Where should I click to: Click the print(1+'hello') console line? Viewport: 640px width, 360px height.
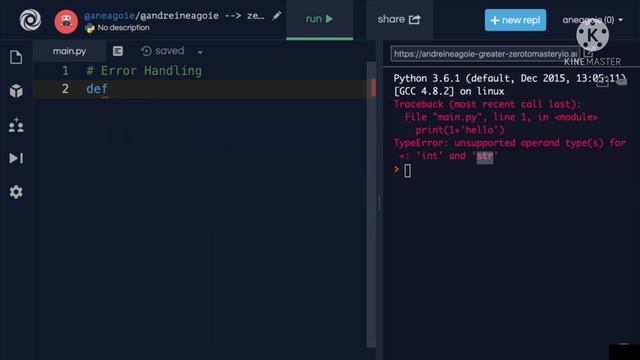460,130
